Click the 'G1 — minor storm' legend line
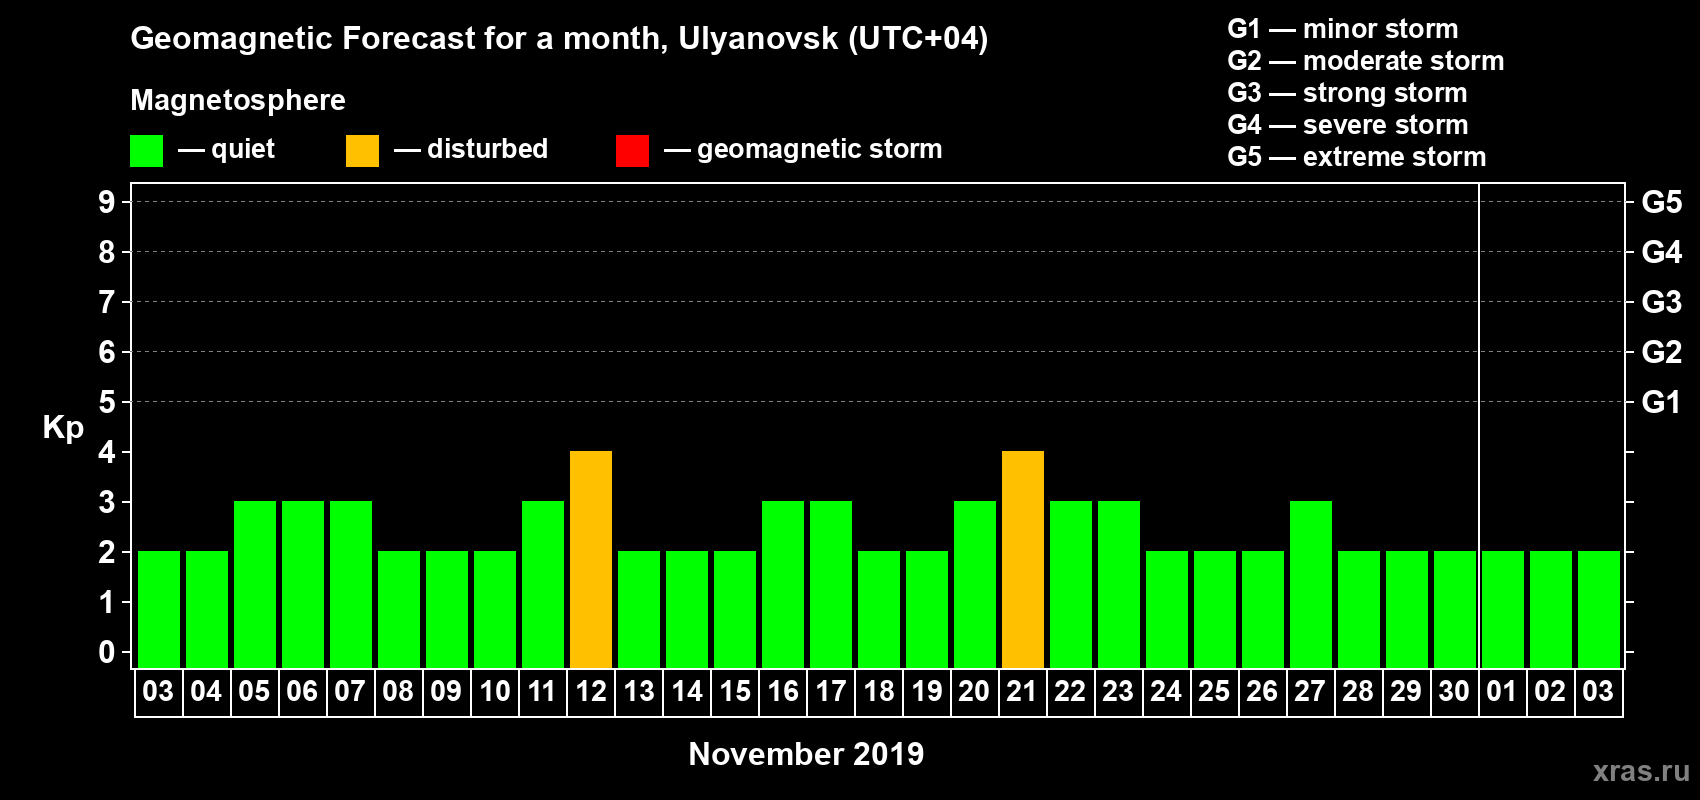 pyautogui.click(x=1343, y=29)
